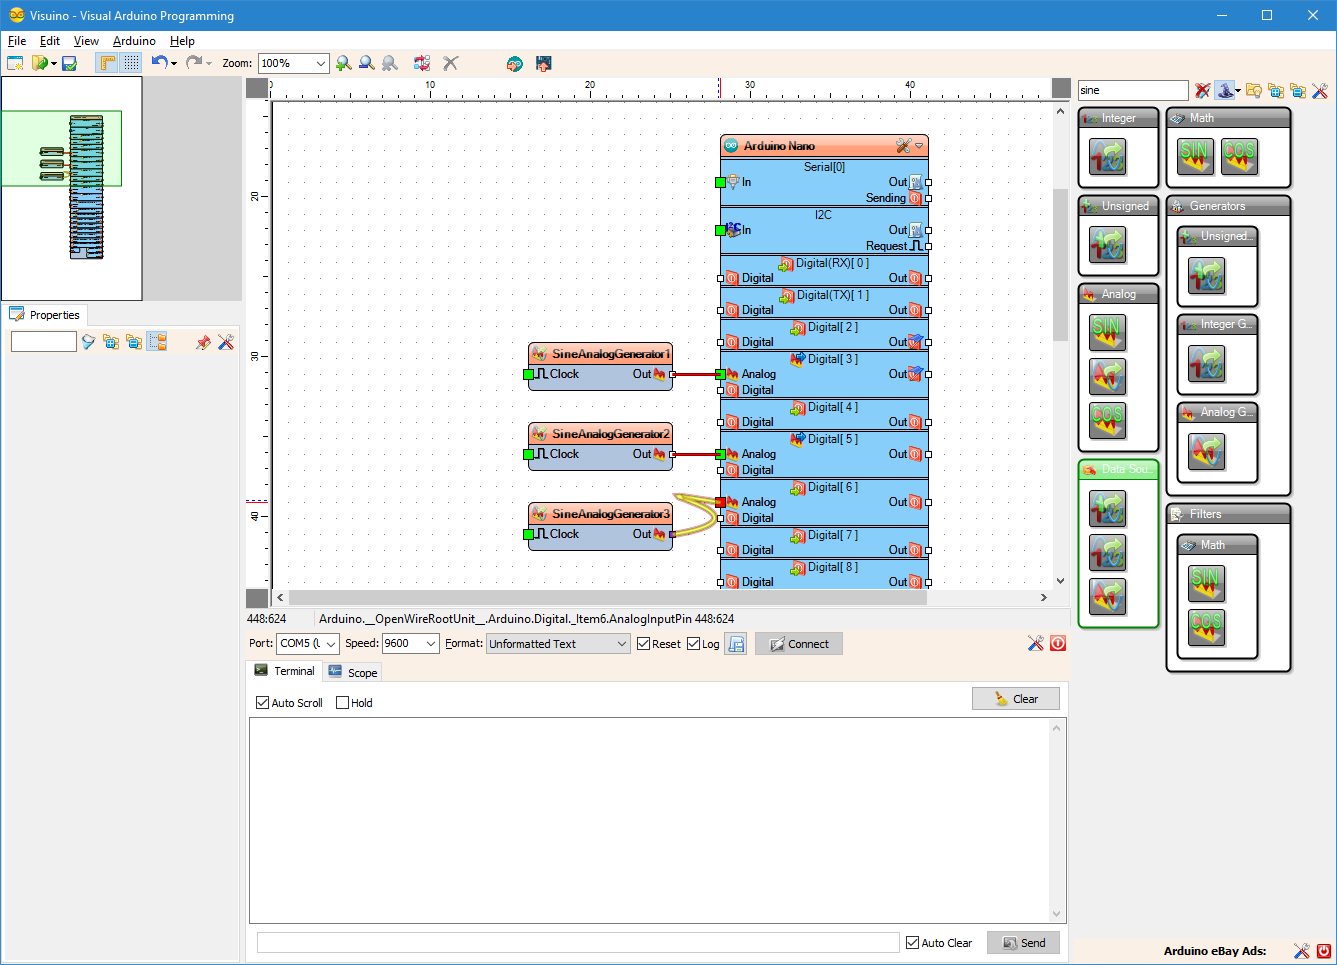Click the clear search filter icon beside sine

click(x=1202, y=90)
